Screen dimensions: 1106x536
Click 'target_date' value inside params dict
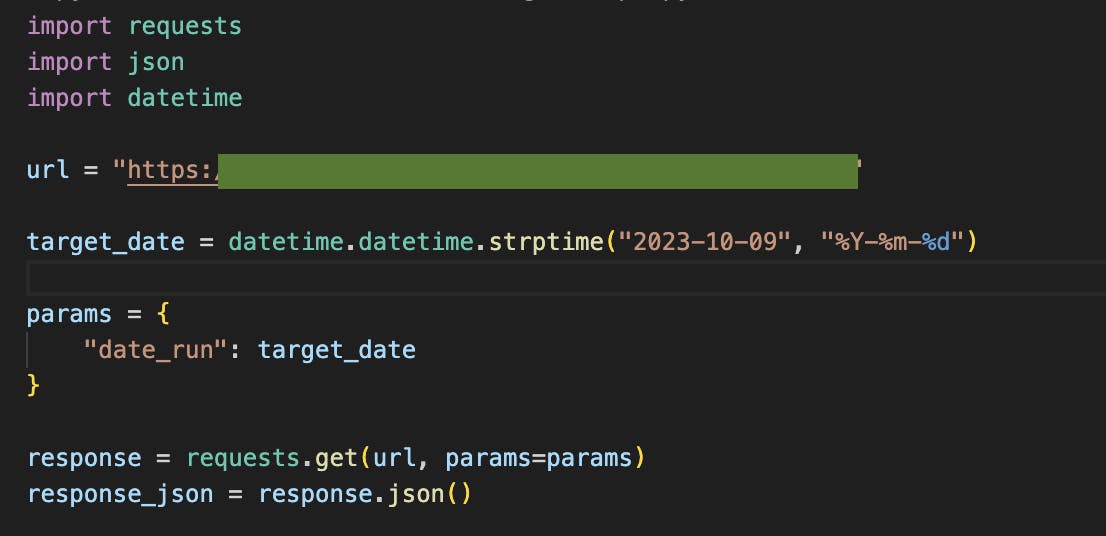pyautogui.click(x=336, y=350)
